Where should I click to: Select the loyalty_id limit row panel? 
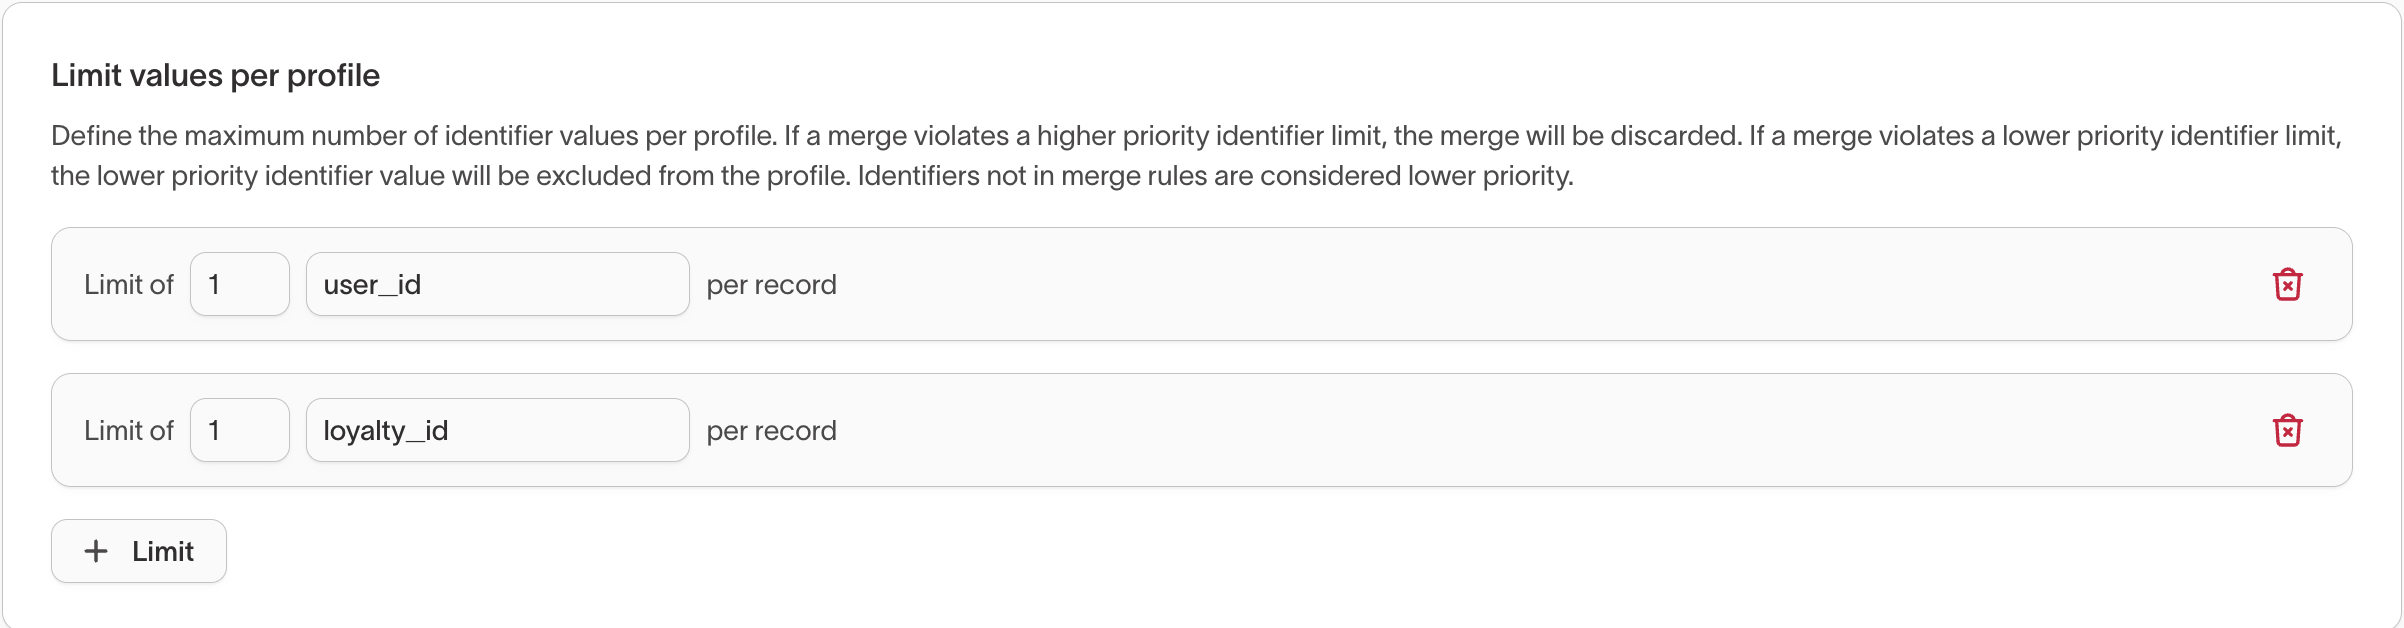[1500, 430]
